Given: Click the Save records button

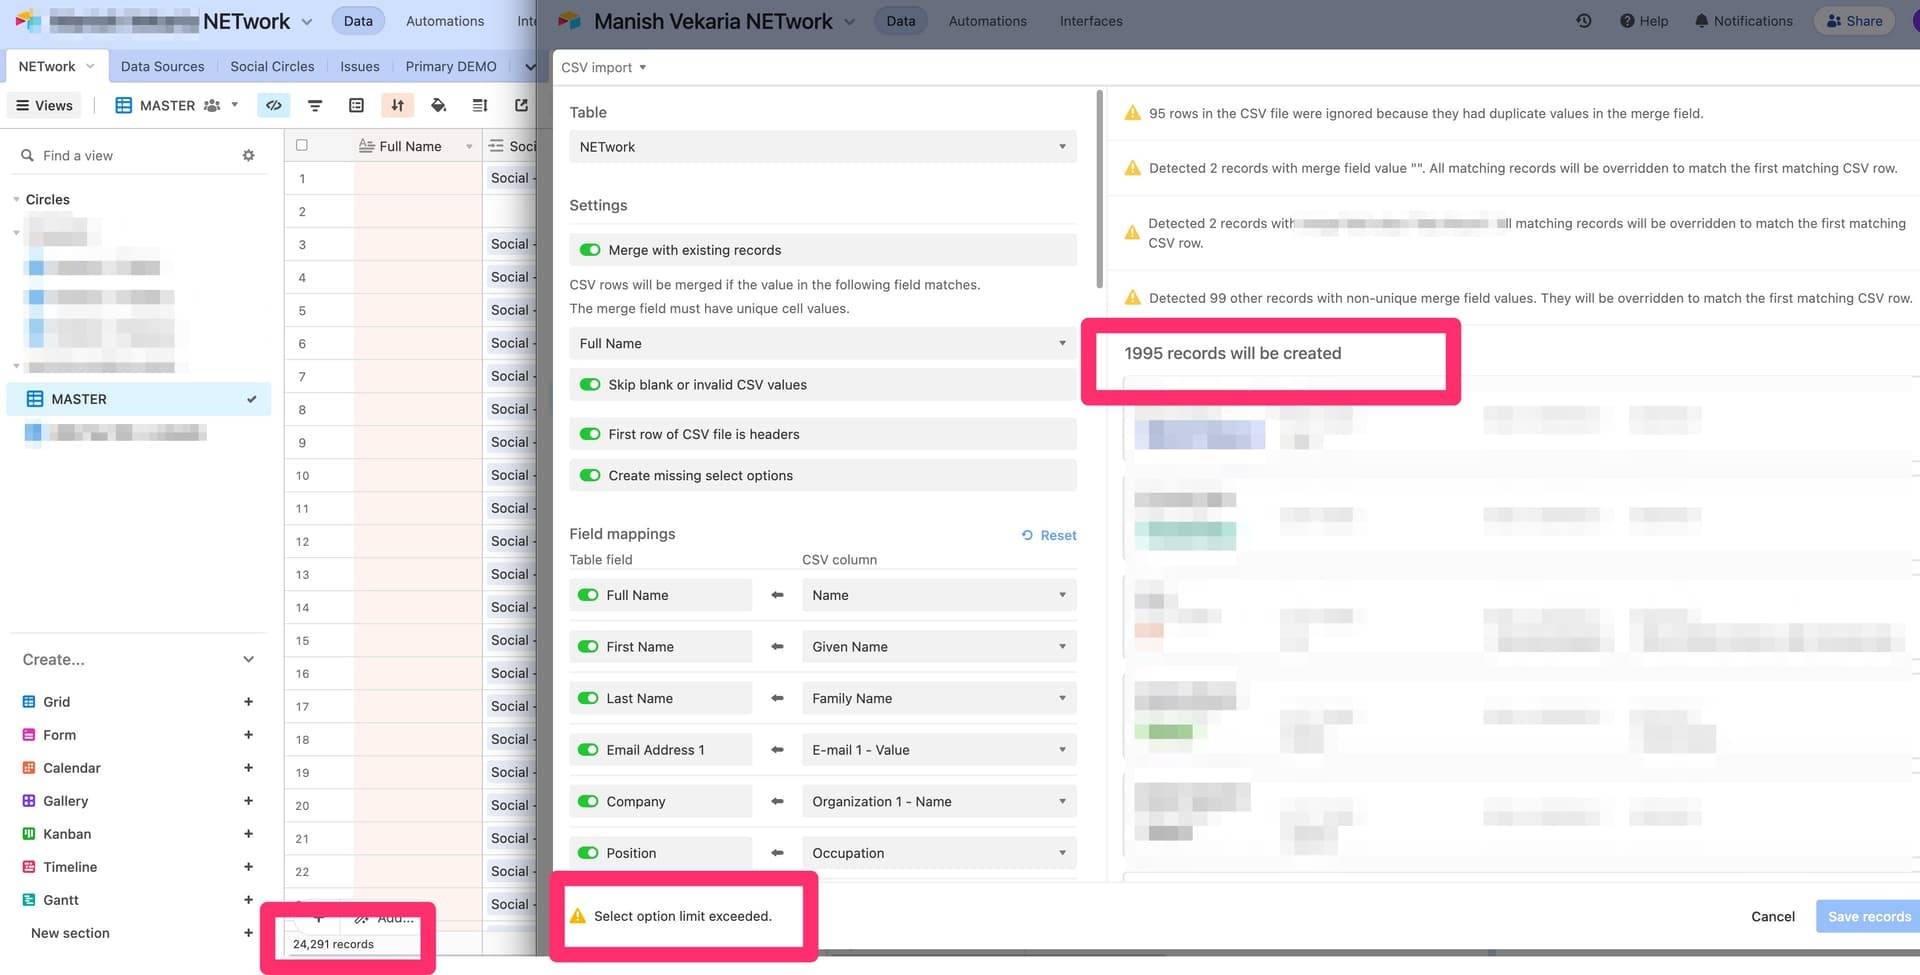Looking at the screenshot, I should coord(1868,916).
